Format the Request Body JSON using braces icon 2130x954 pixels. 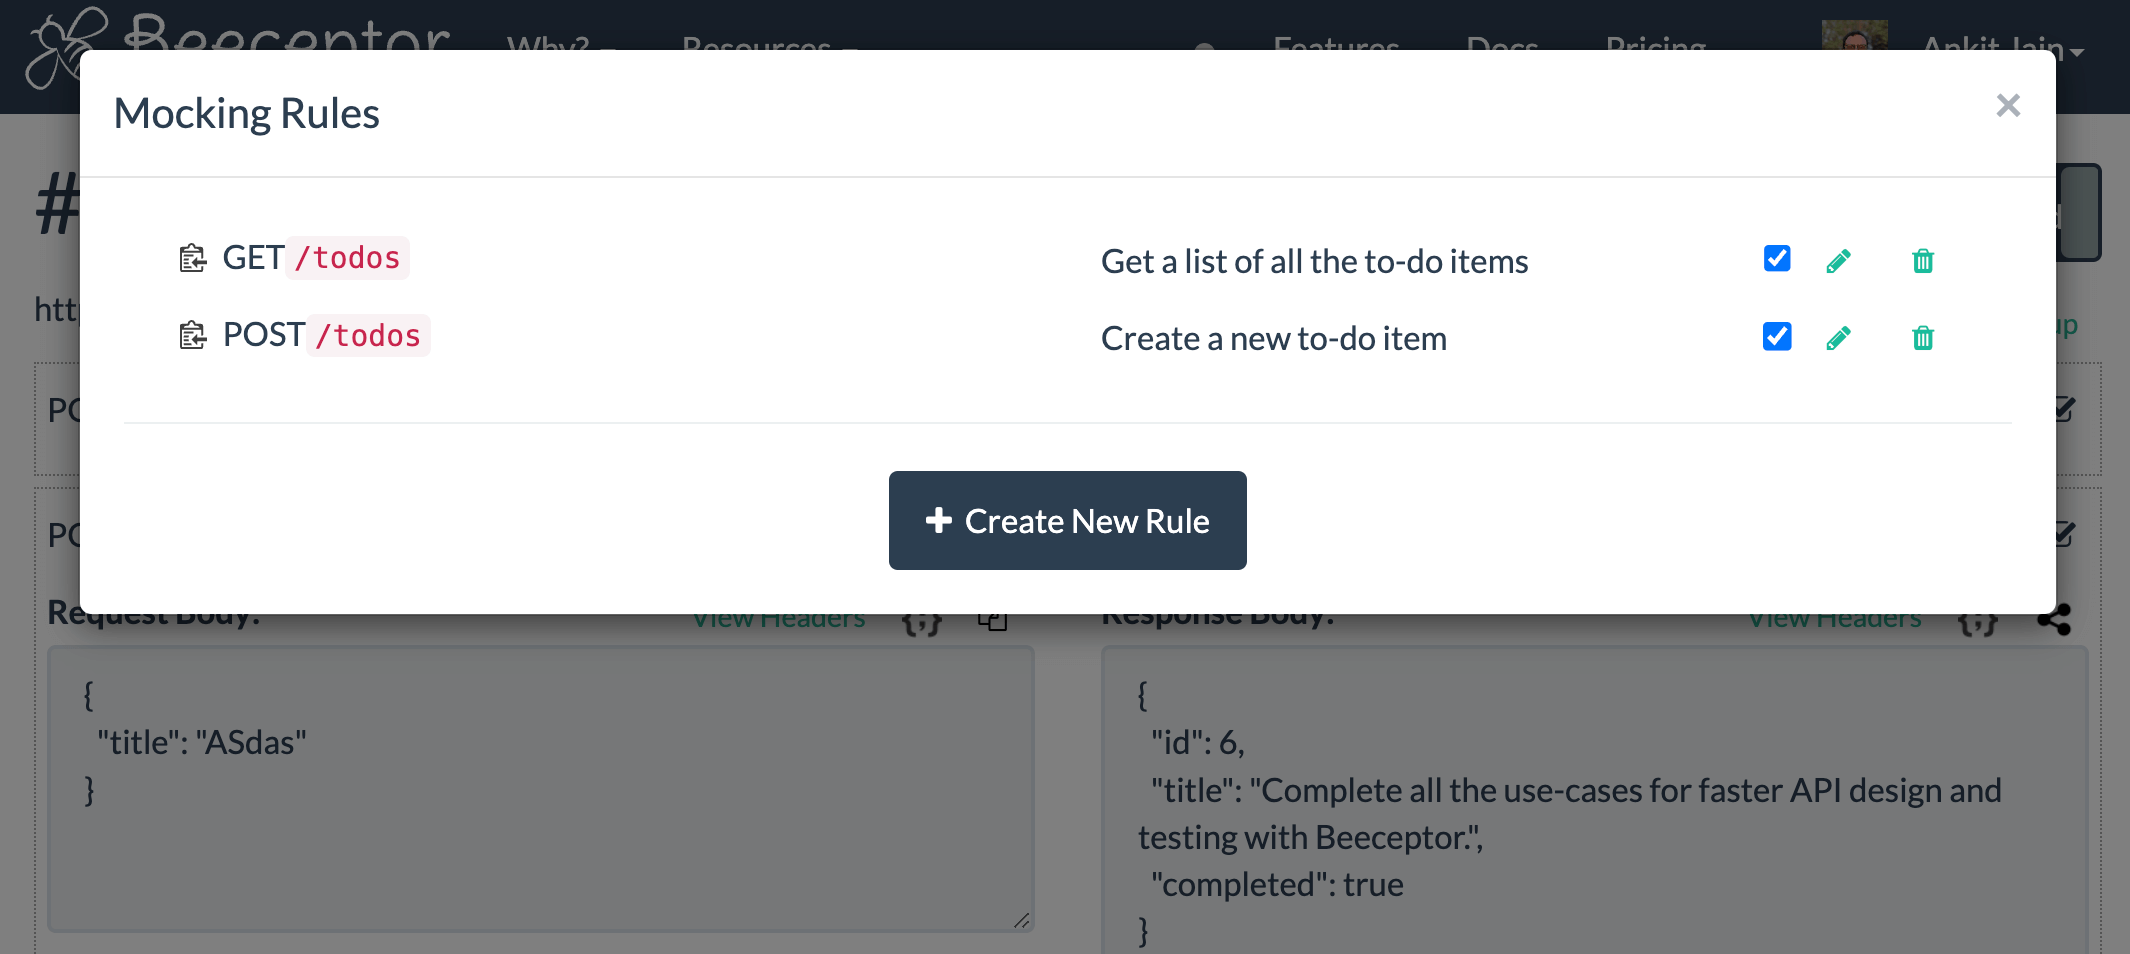tap(921, 620)
